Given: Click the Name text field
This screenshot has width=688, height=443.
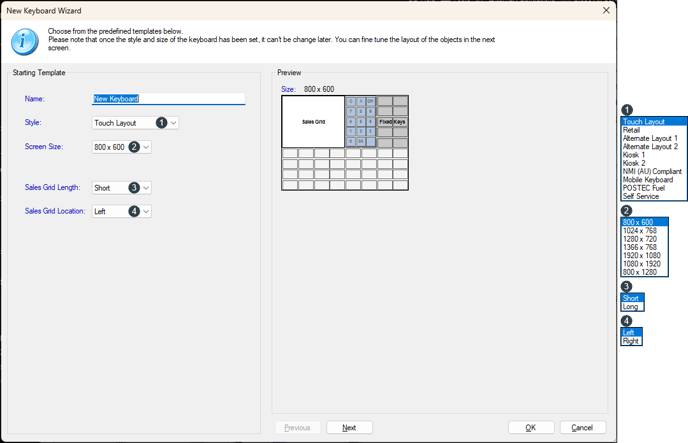Looking at the screenshot, I should tap(168, 99).
